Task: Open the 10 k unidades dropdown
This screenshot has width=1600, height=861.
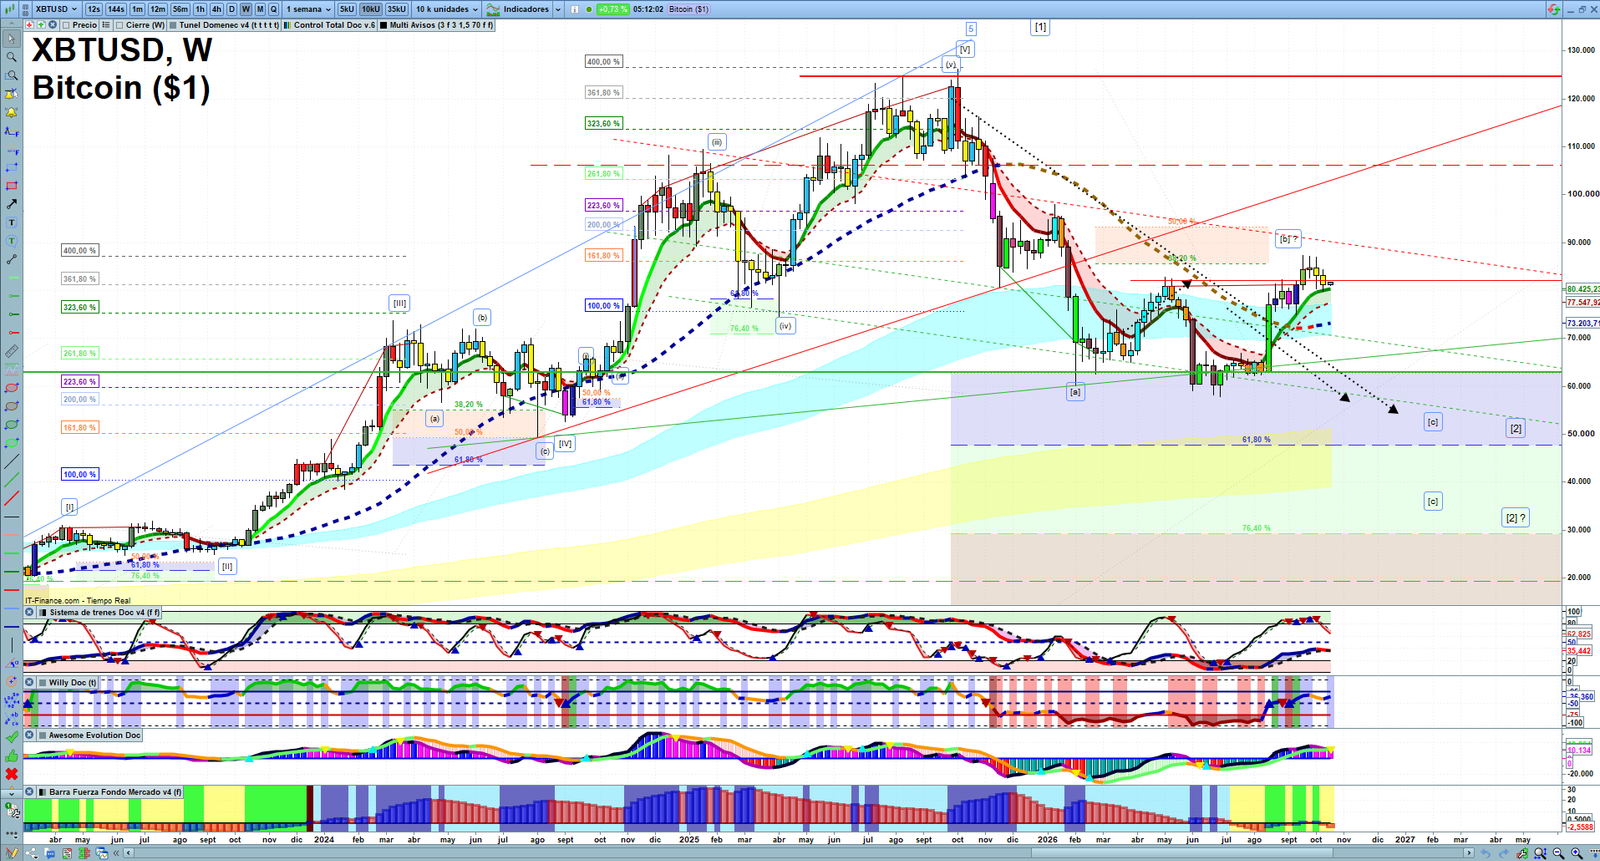Action: pos(446,9)
